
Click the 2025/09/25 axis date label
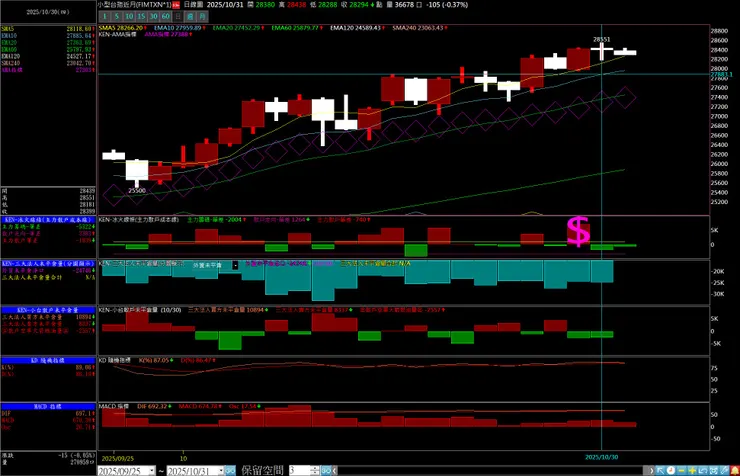(118, 458)
